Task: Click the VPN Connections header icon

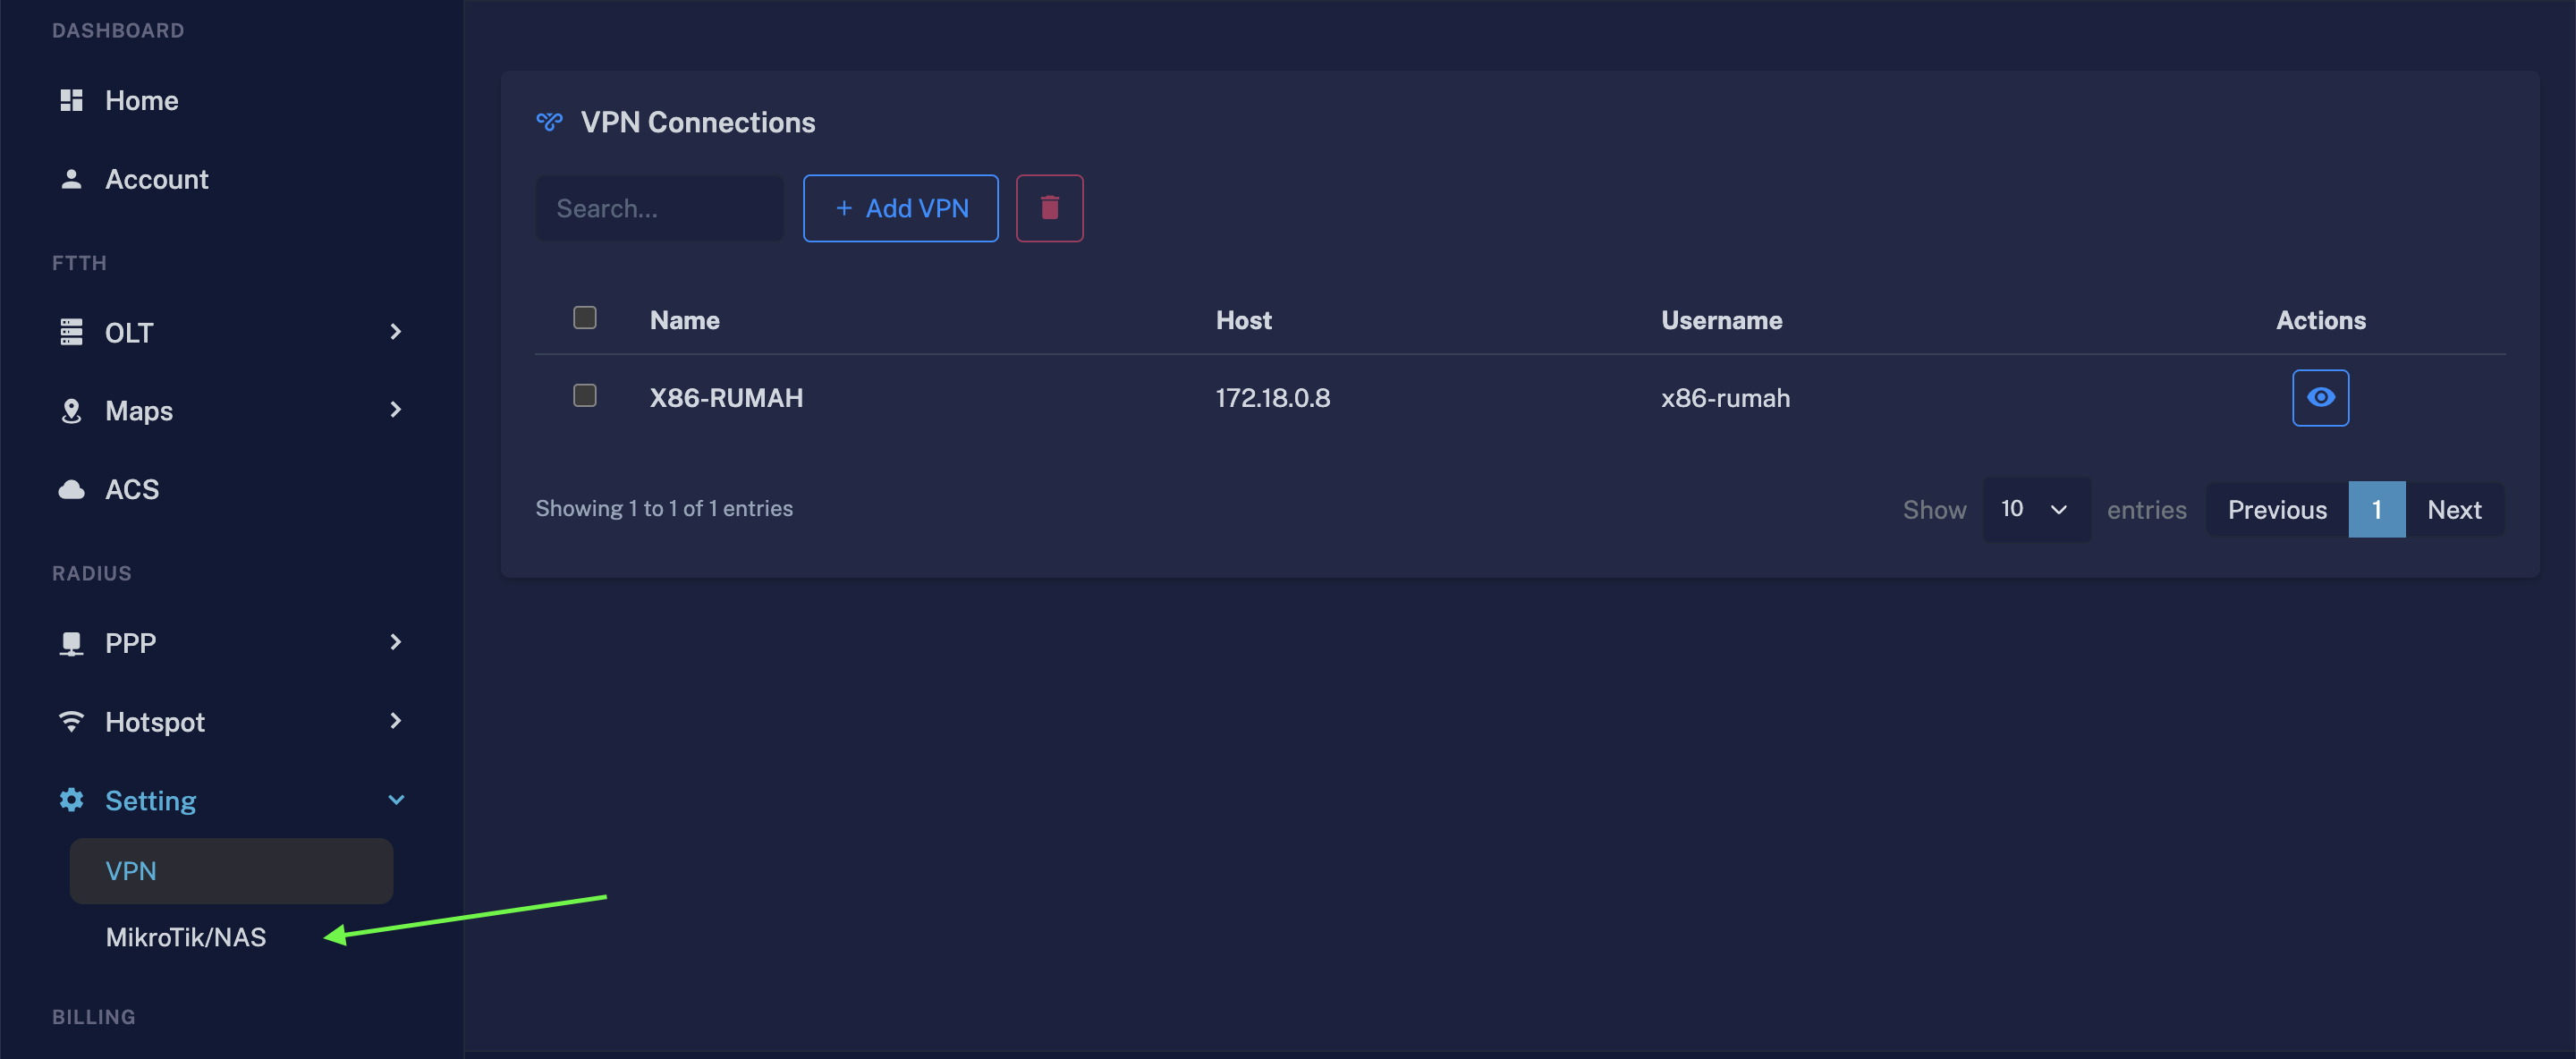Action: pos(549,122)
